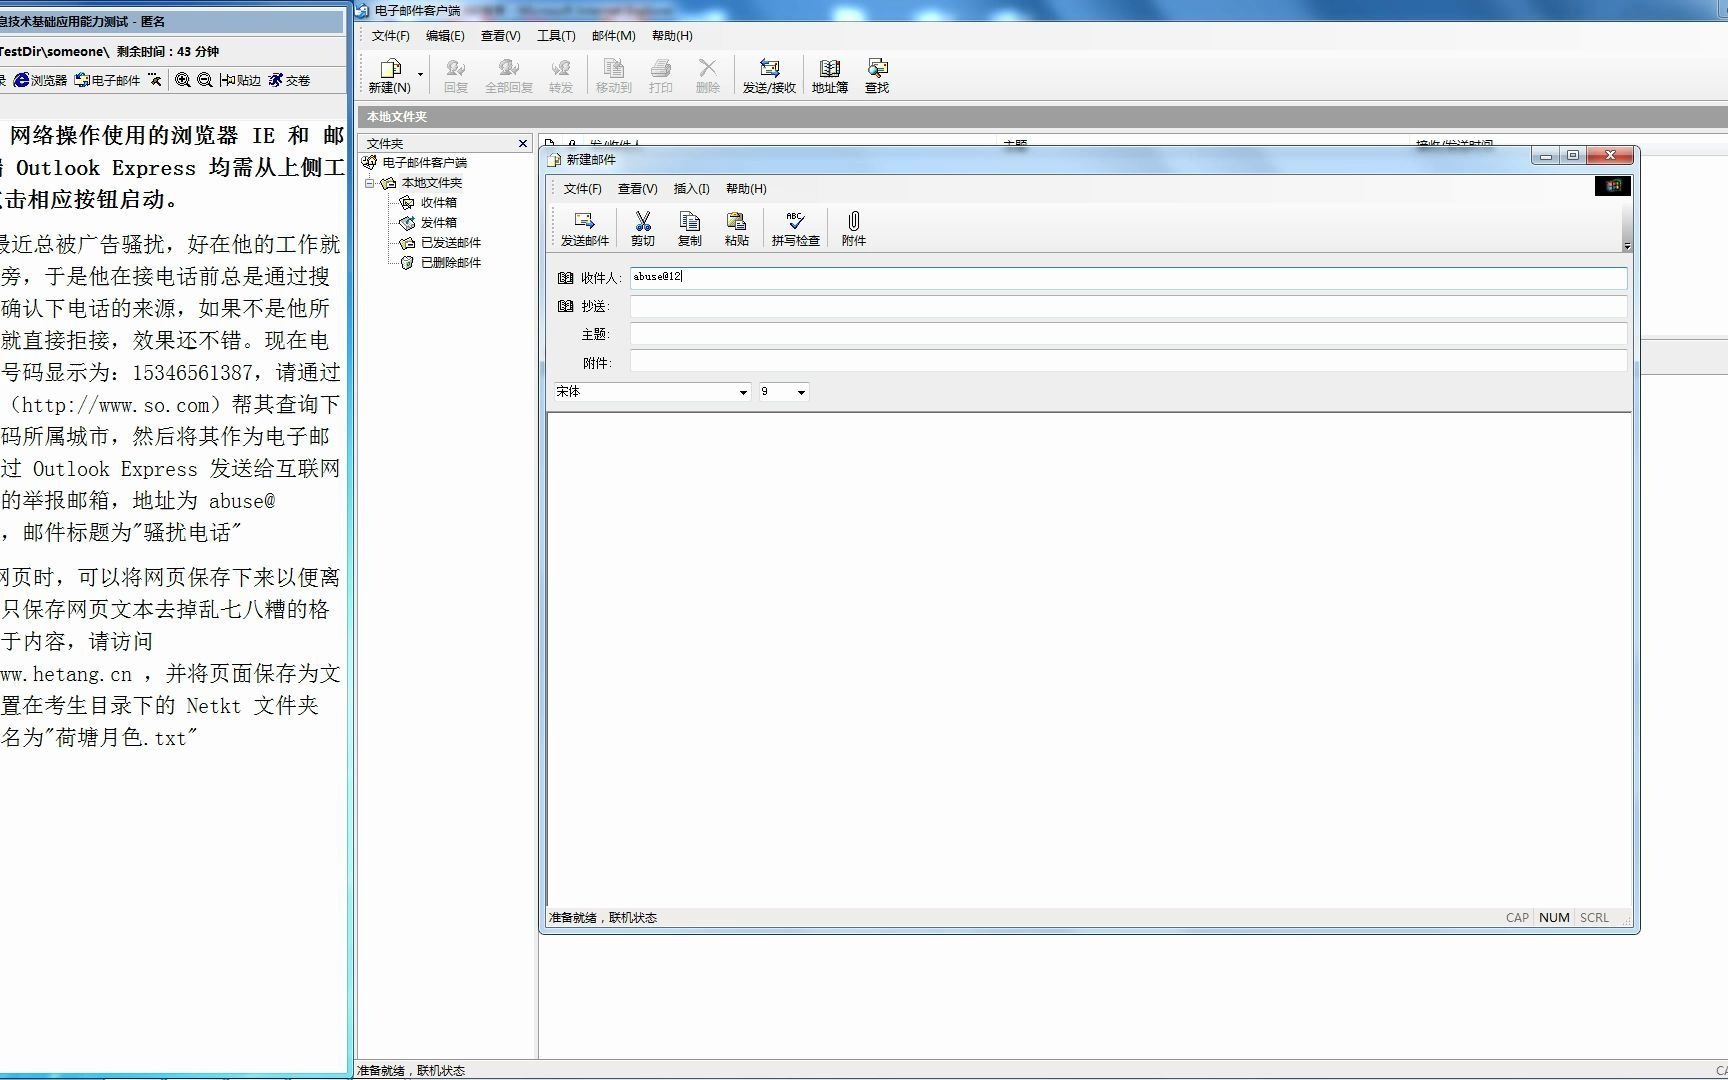
Task: Open the 地址簿 address book
Action: pos(829,75)
